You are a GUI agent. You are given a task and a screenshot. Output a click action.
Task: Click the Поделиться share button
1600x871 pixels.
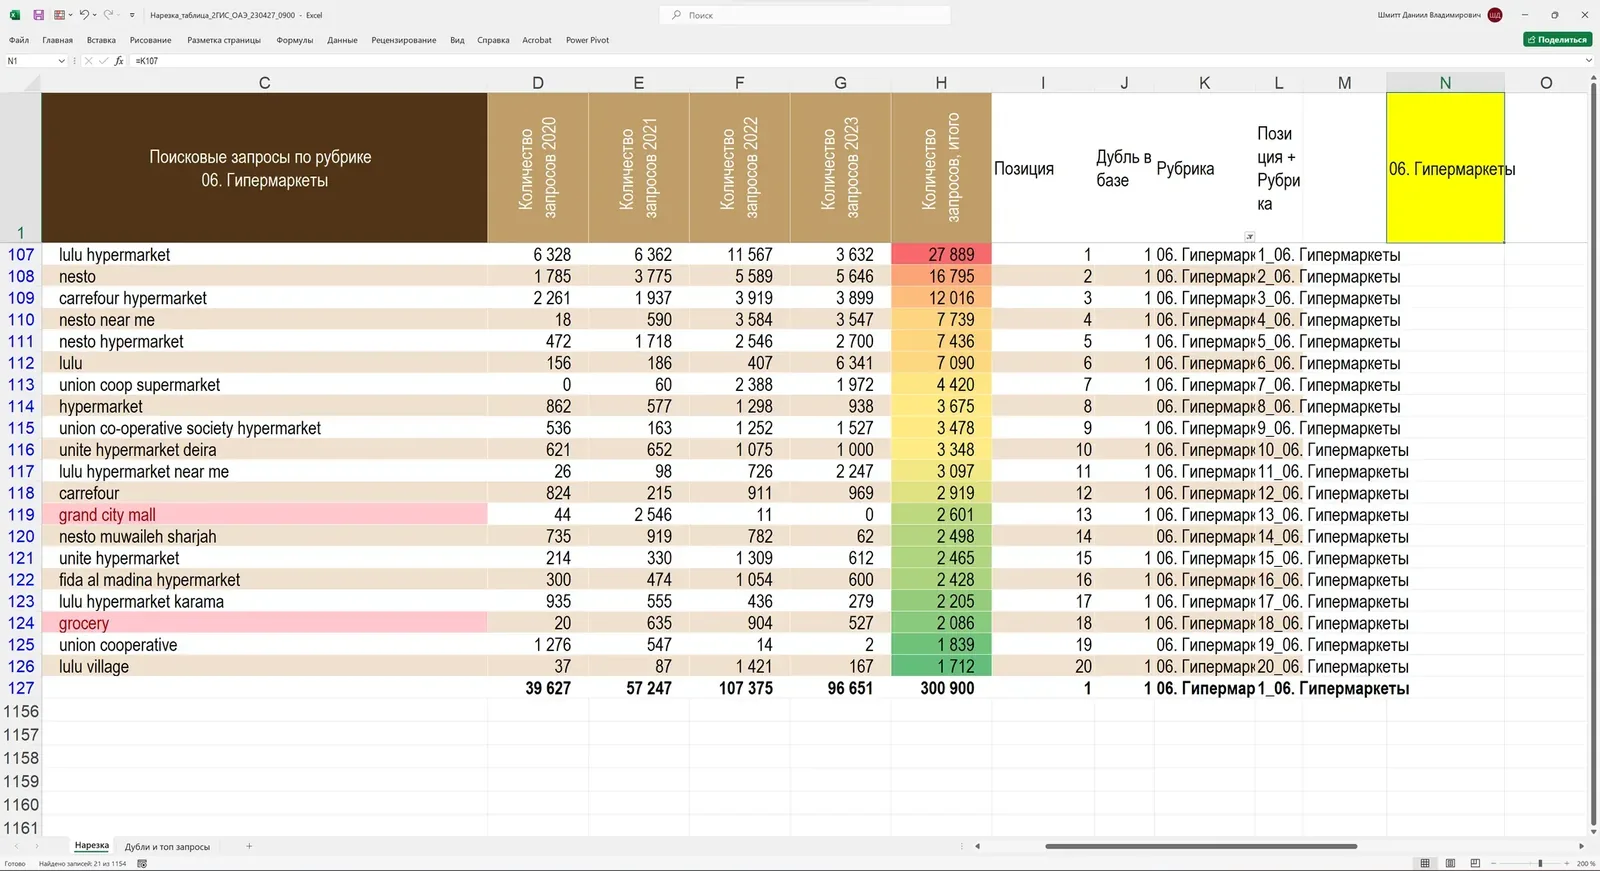[1558, 40]
